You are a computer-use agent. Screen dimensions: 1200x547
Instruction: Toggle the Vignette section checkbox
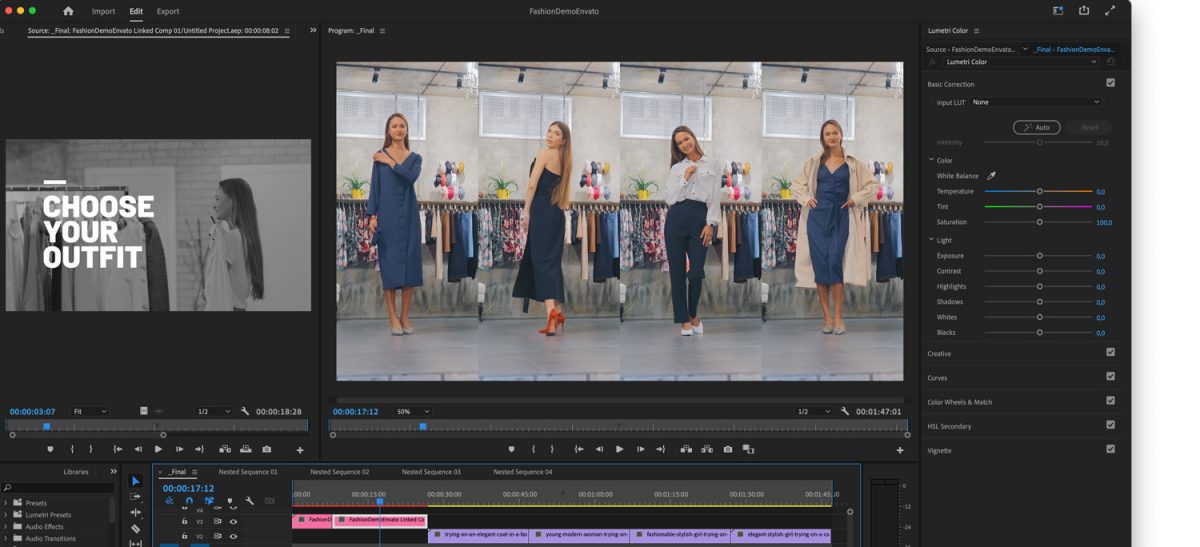1110,449
